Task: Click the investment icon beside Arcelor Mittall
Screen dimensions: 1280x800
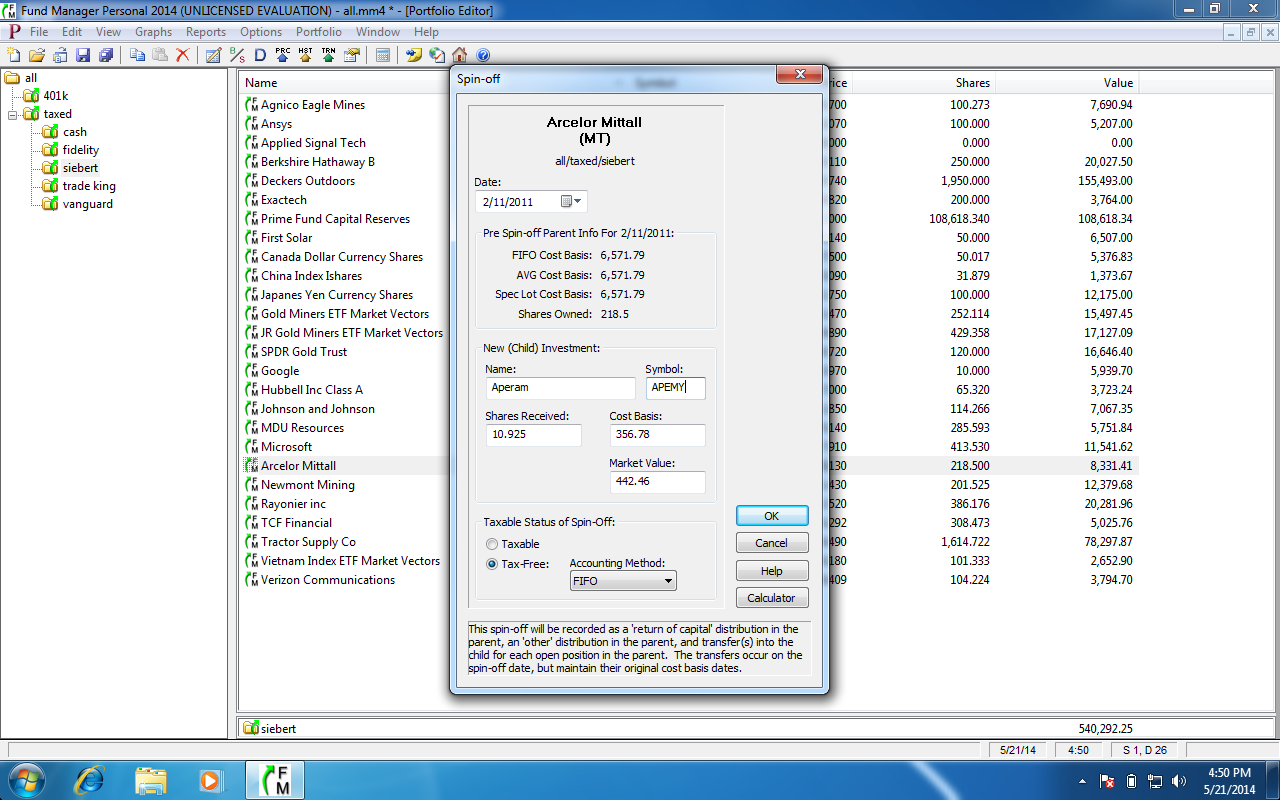Action: click(x=251, y=466)
